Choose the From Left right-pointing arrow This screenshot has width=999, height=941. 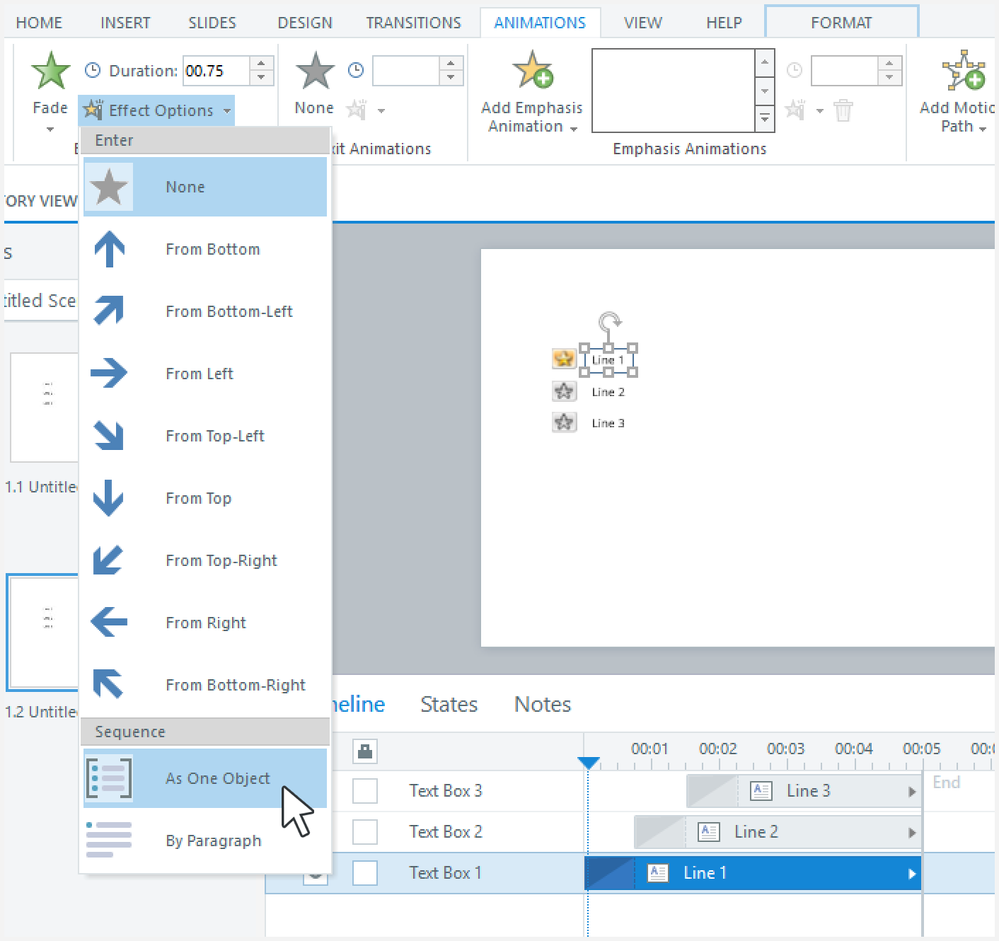109,373
